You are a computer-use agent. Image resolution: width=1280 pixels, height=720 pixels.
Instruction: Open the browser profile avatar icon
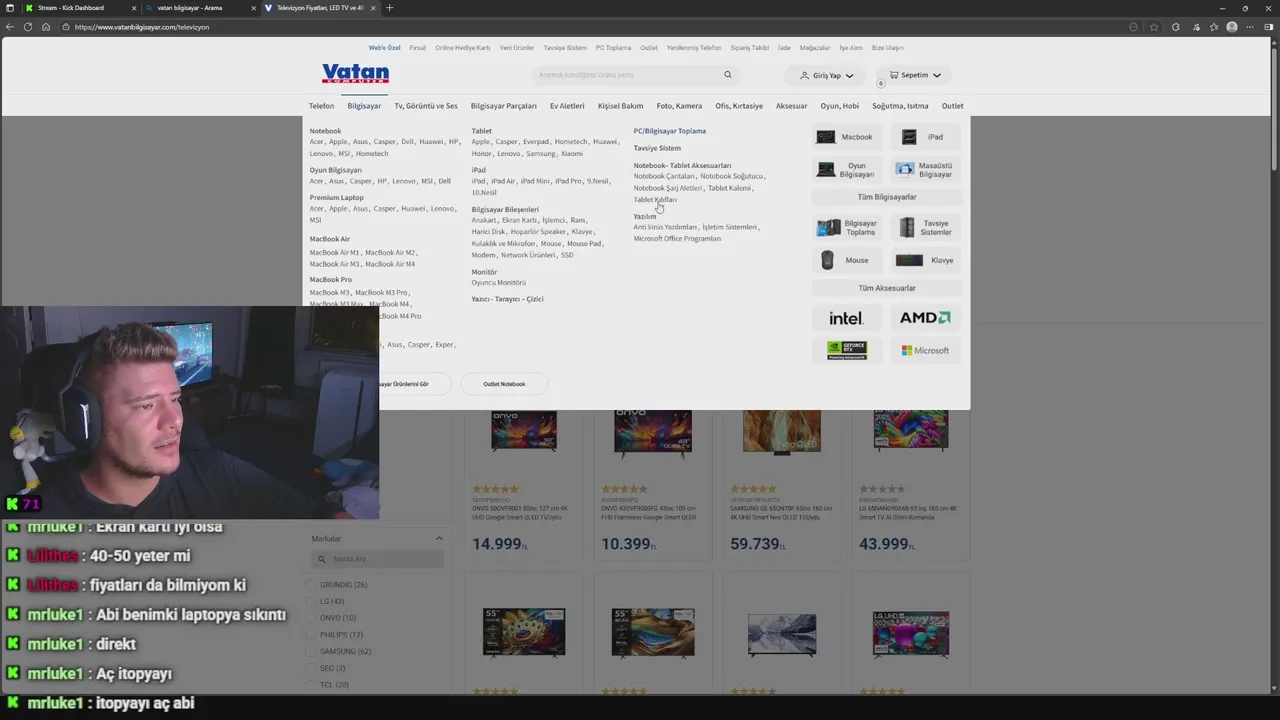pos(1232,27)
